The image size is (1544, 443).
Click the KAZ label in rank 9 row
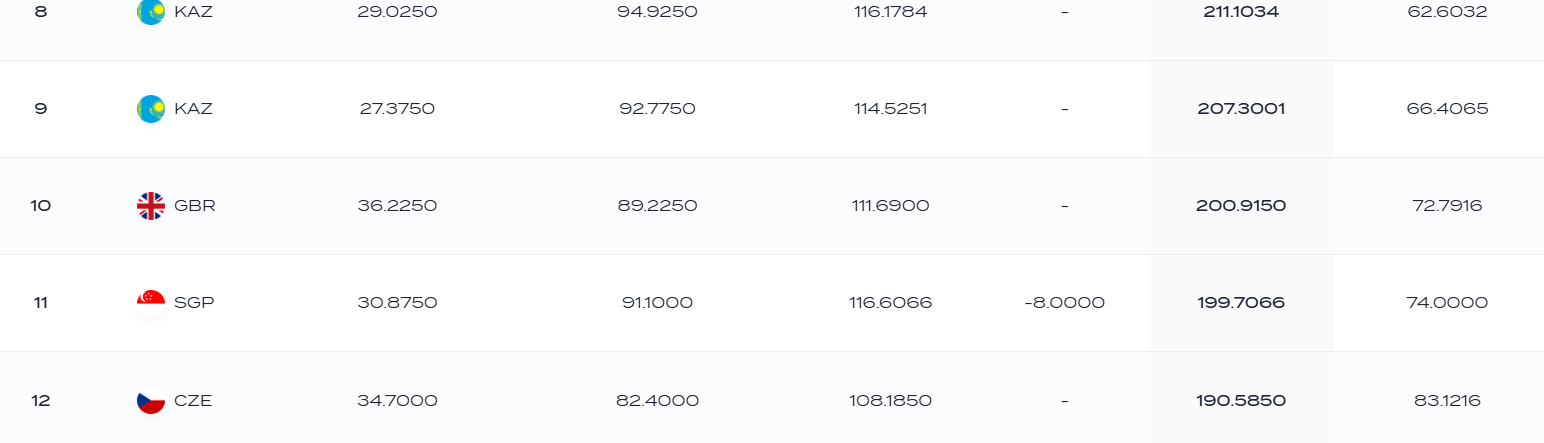click(x=193, y=108)
